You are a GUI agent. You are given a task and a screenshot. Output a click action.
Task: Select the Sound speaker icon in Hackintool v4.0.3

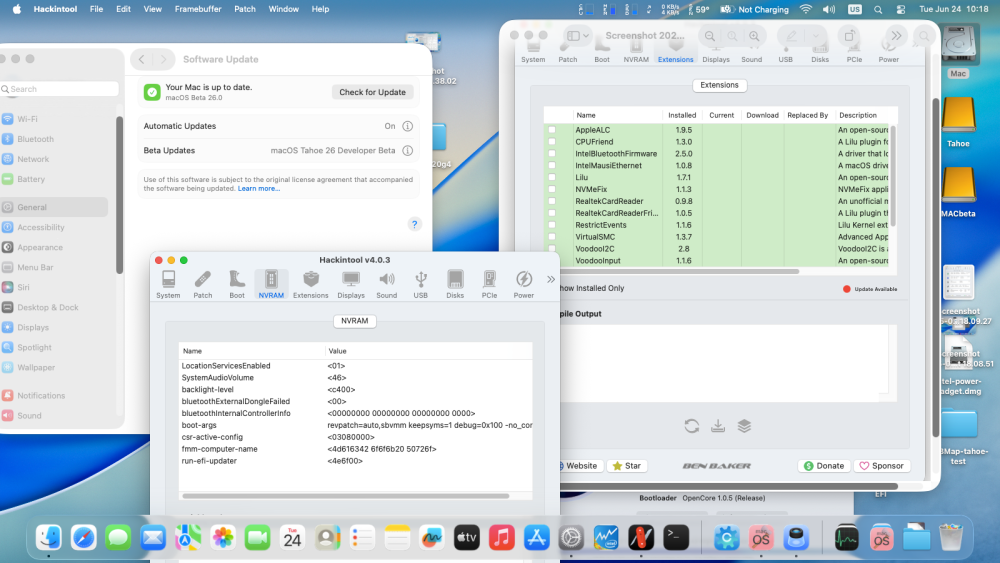(386, 279)
